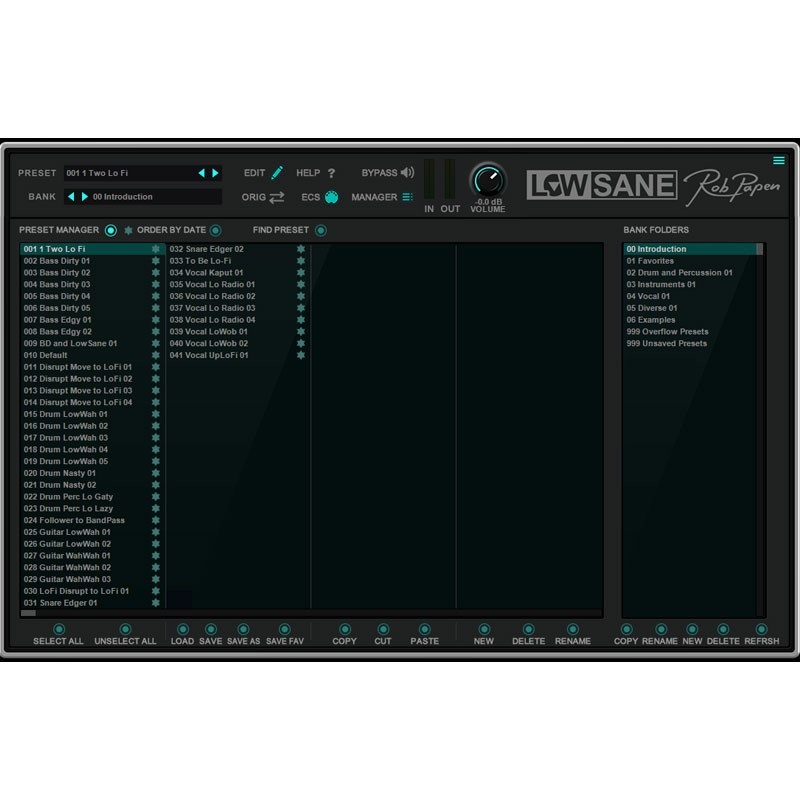The image size is (800, 800).
Task: Click favorite star for 034 Vocal Kaput 01
Action: point(301,273)
